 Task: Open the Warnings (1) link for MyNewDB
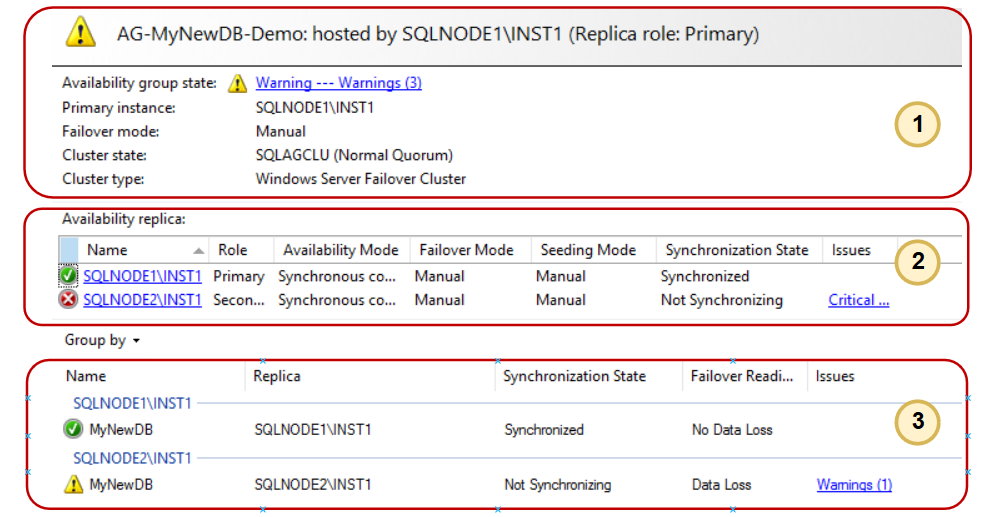click(x=854, y=485)
